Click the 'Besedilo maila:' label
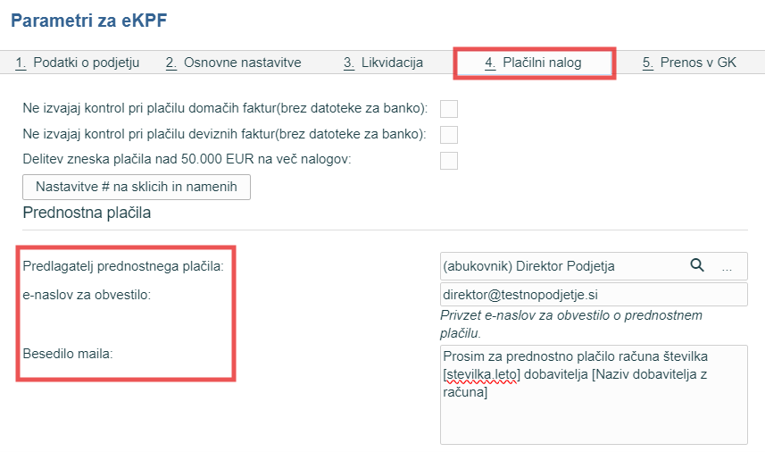The image size is (765, 452). click(x=68, y=353)
